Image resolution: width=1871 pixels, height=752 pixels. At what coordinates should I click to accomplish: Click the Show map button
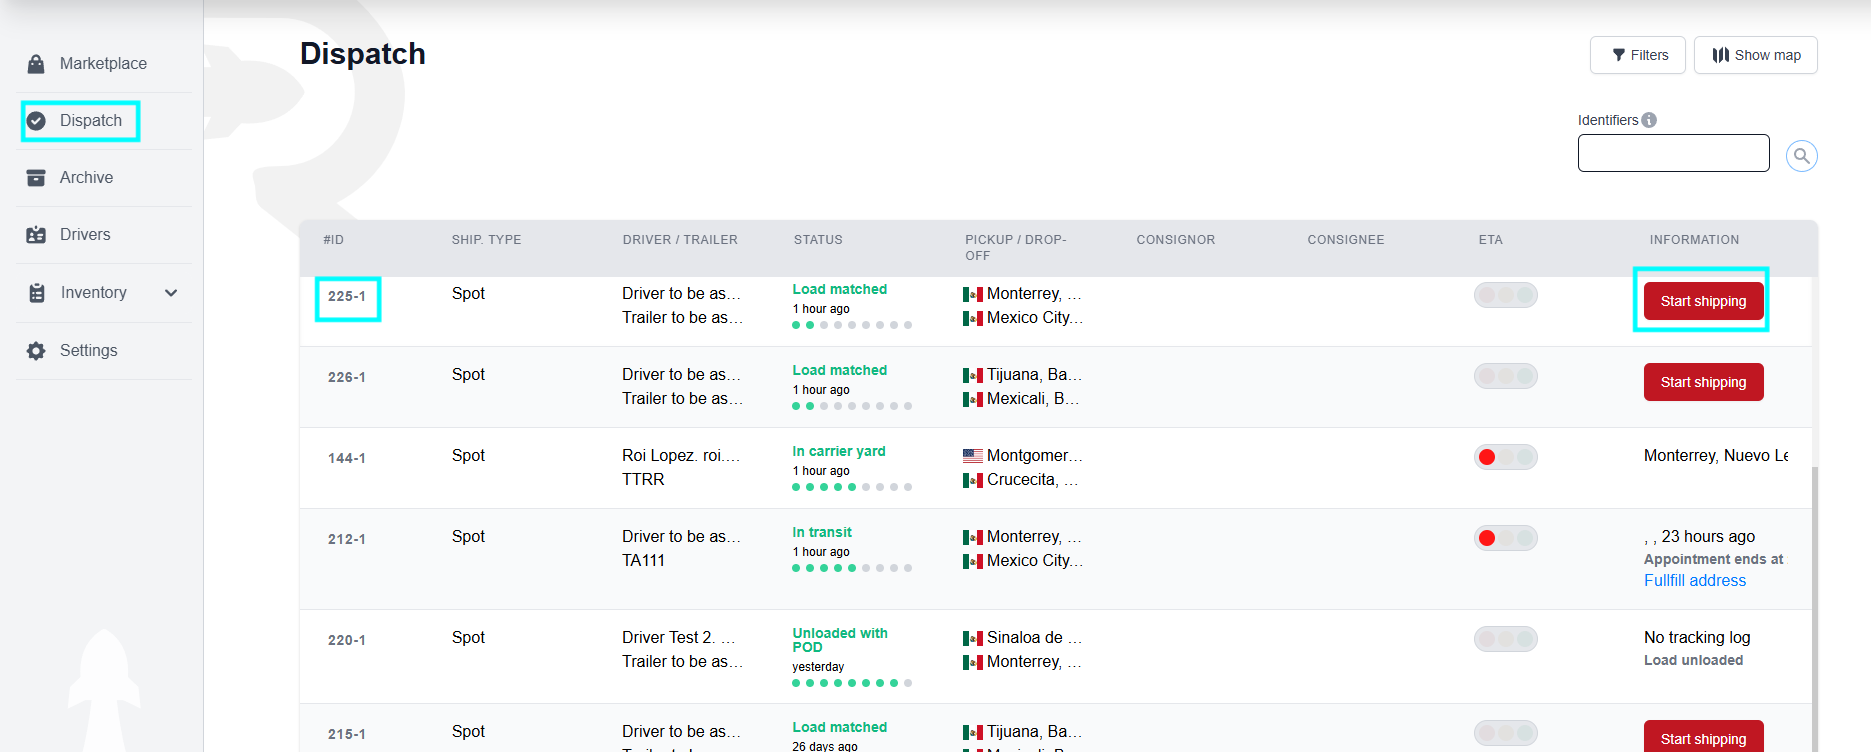coord(1756,55)
